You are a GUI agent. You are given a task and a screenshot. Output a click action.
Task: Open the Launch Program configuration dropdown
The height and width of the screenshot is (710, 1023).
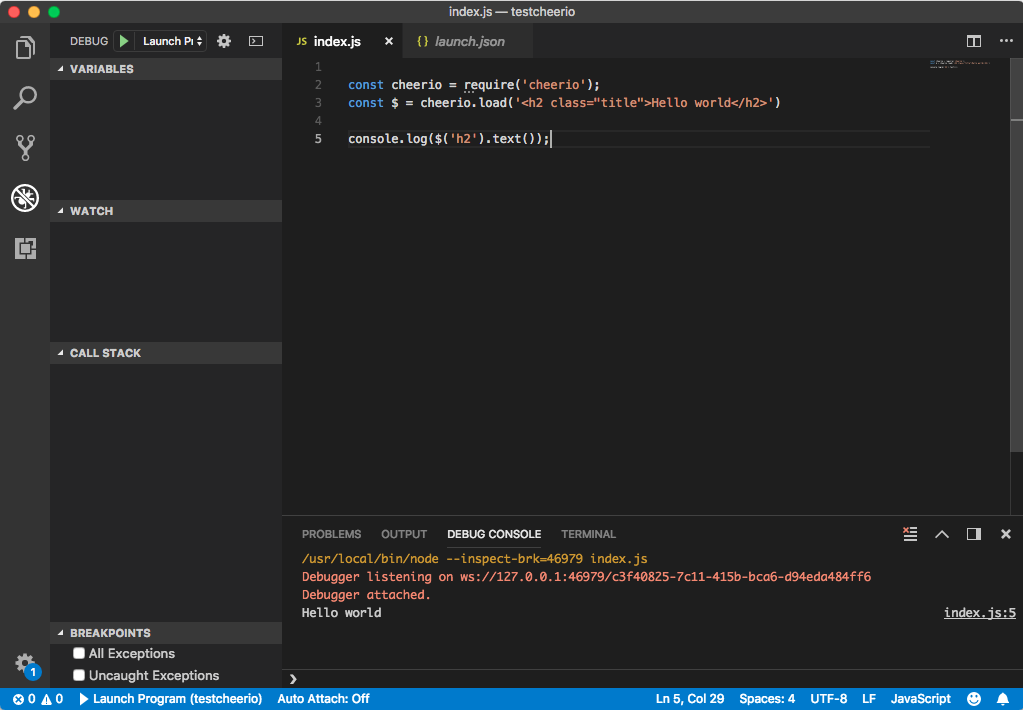tap(172, 41)
